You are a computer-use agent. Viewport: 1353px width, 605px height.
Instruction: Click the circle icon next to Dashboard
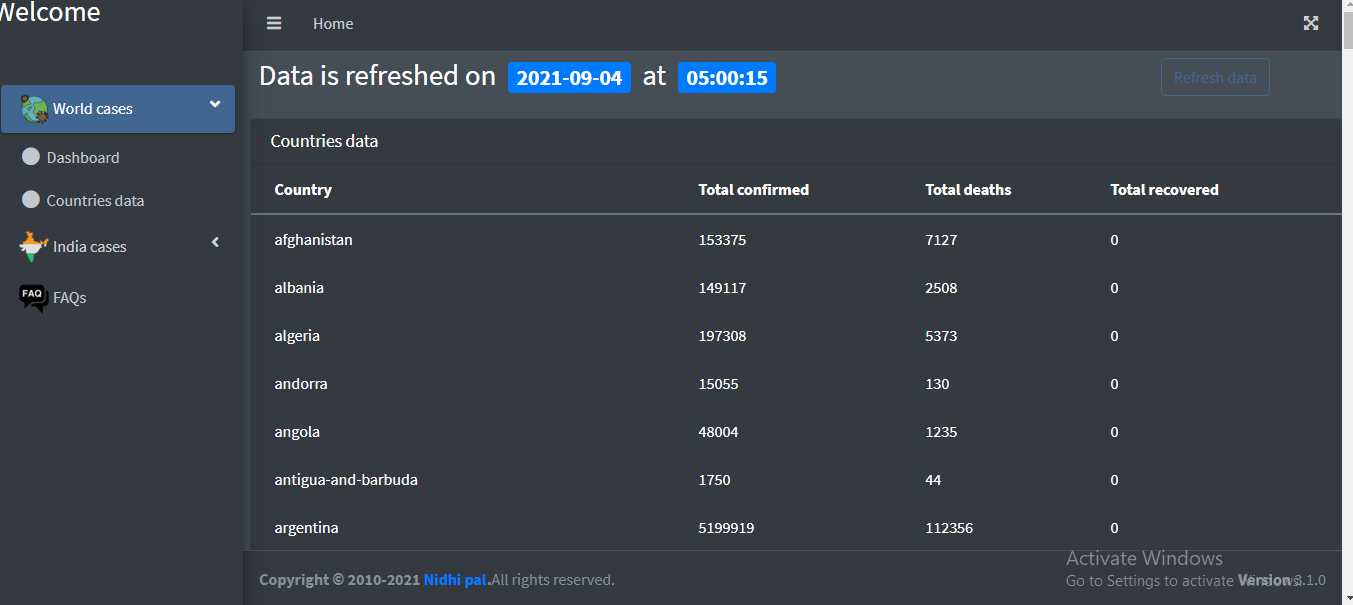(31, 157)
